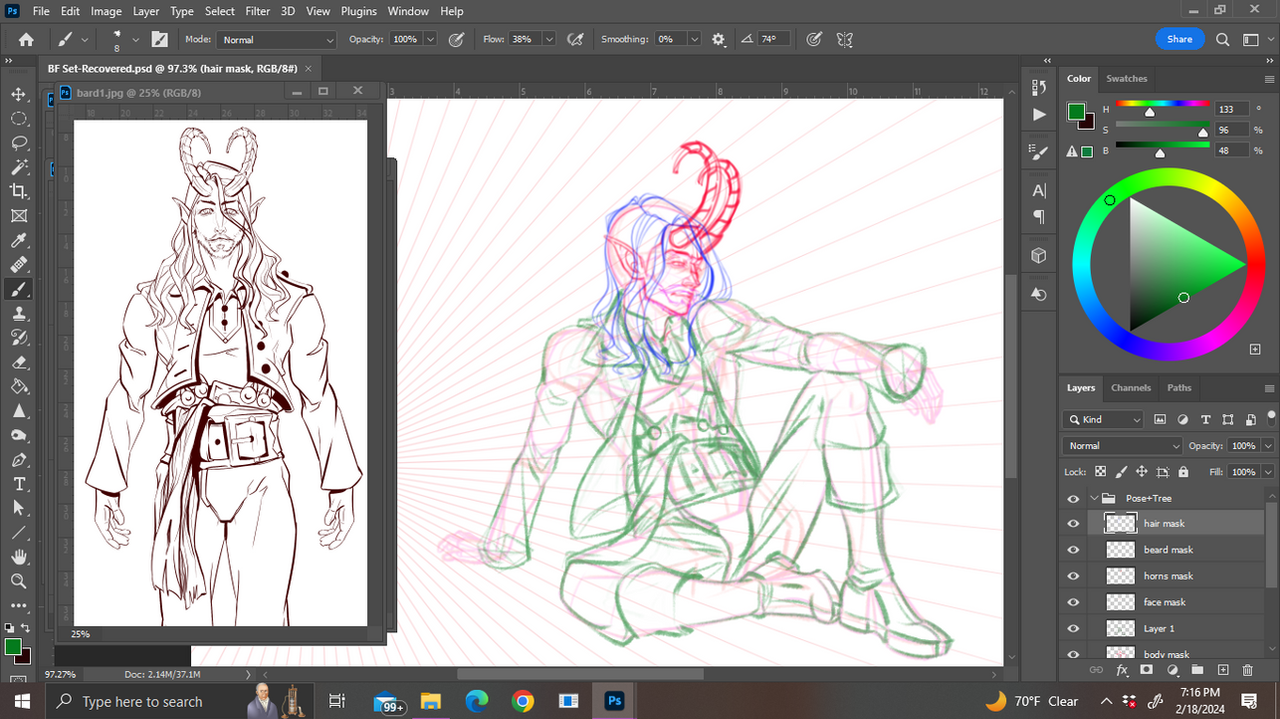Open the blending Mode dropdown in options bar
The height and width of the screenshot is (719, 1280).
coord(277,40)
